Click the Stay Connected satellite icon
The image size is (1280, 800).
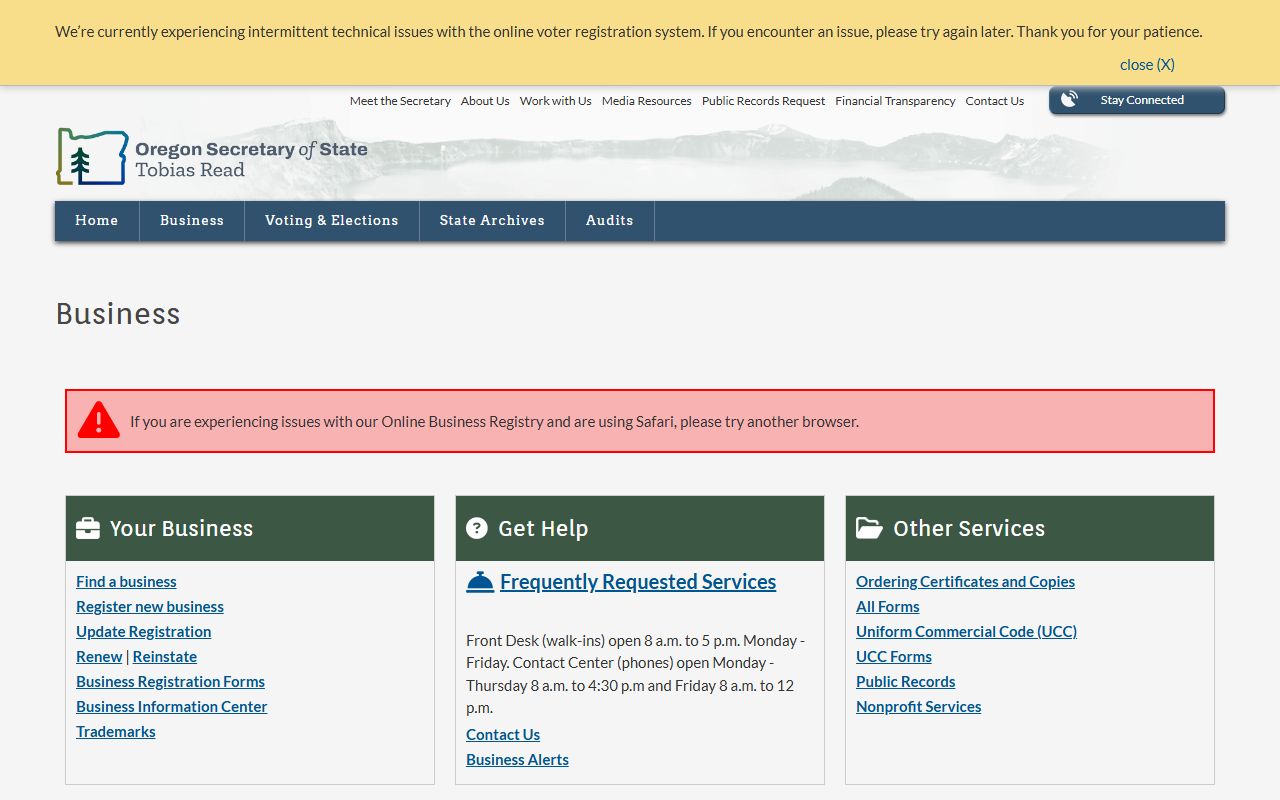pyautogui.click(x=1069, y=100)
